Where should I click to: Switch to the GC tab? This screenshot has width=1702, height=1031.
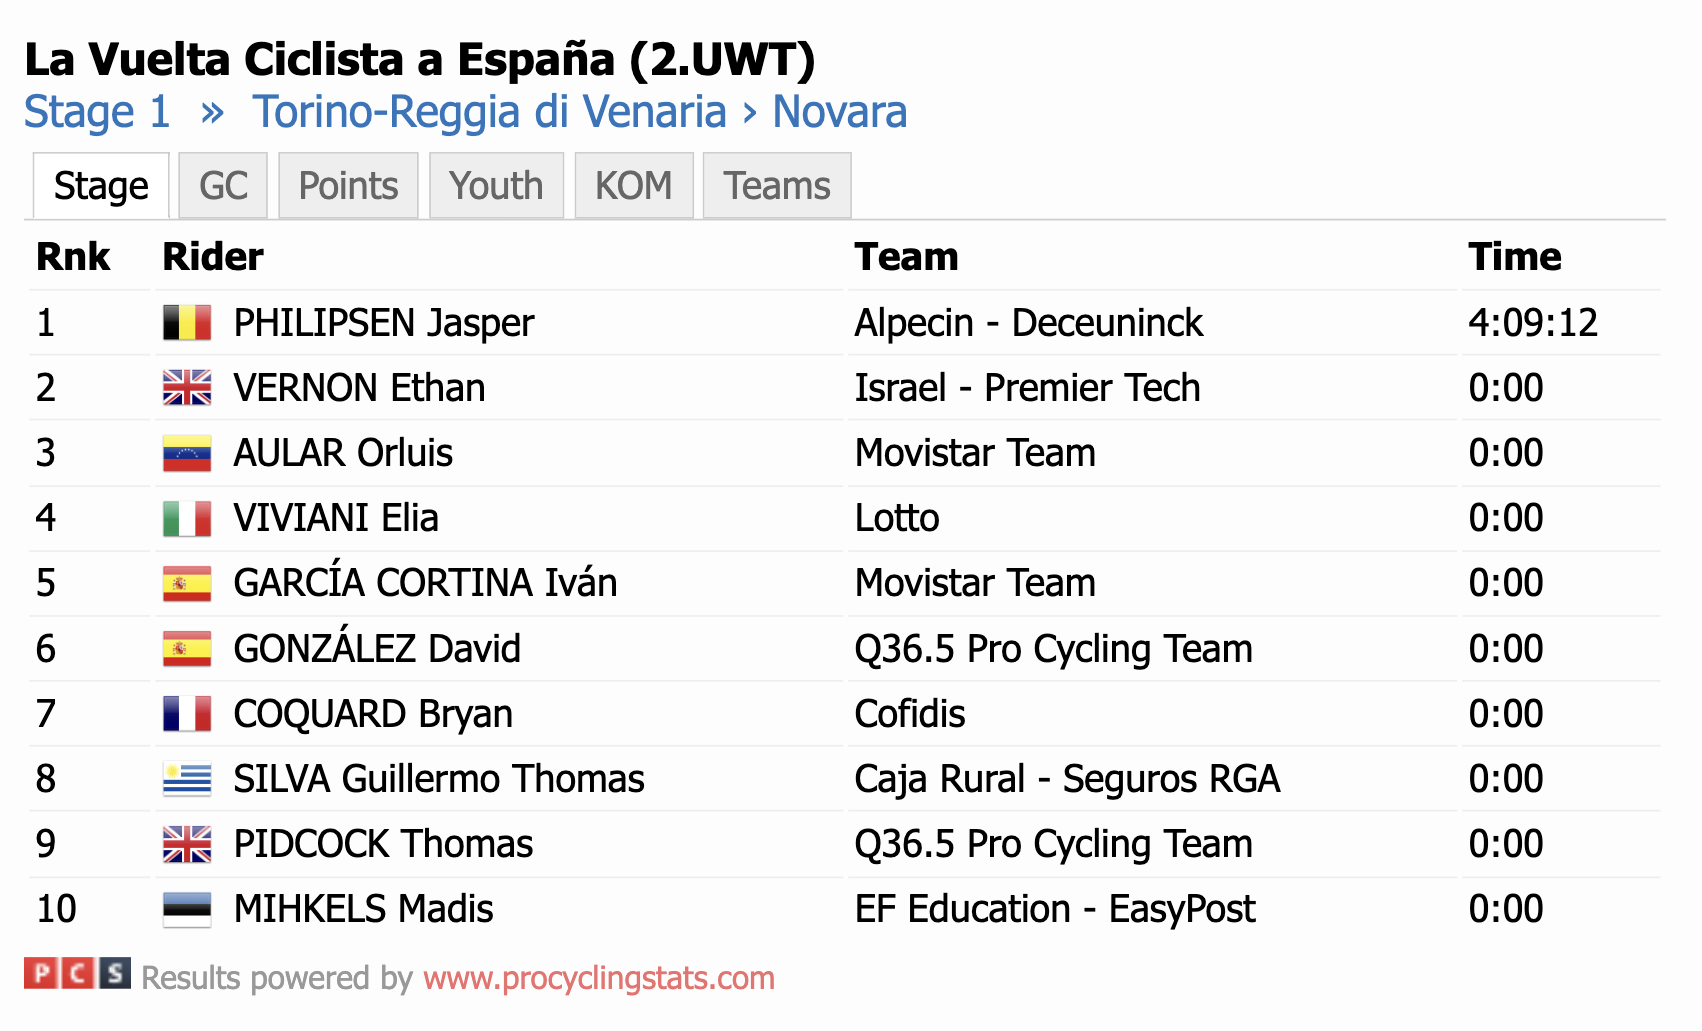223,186
